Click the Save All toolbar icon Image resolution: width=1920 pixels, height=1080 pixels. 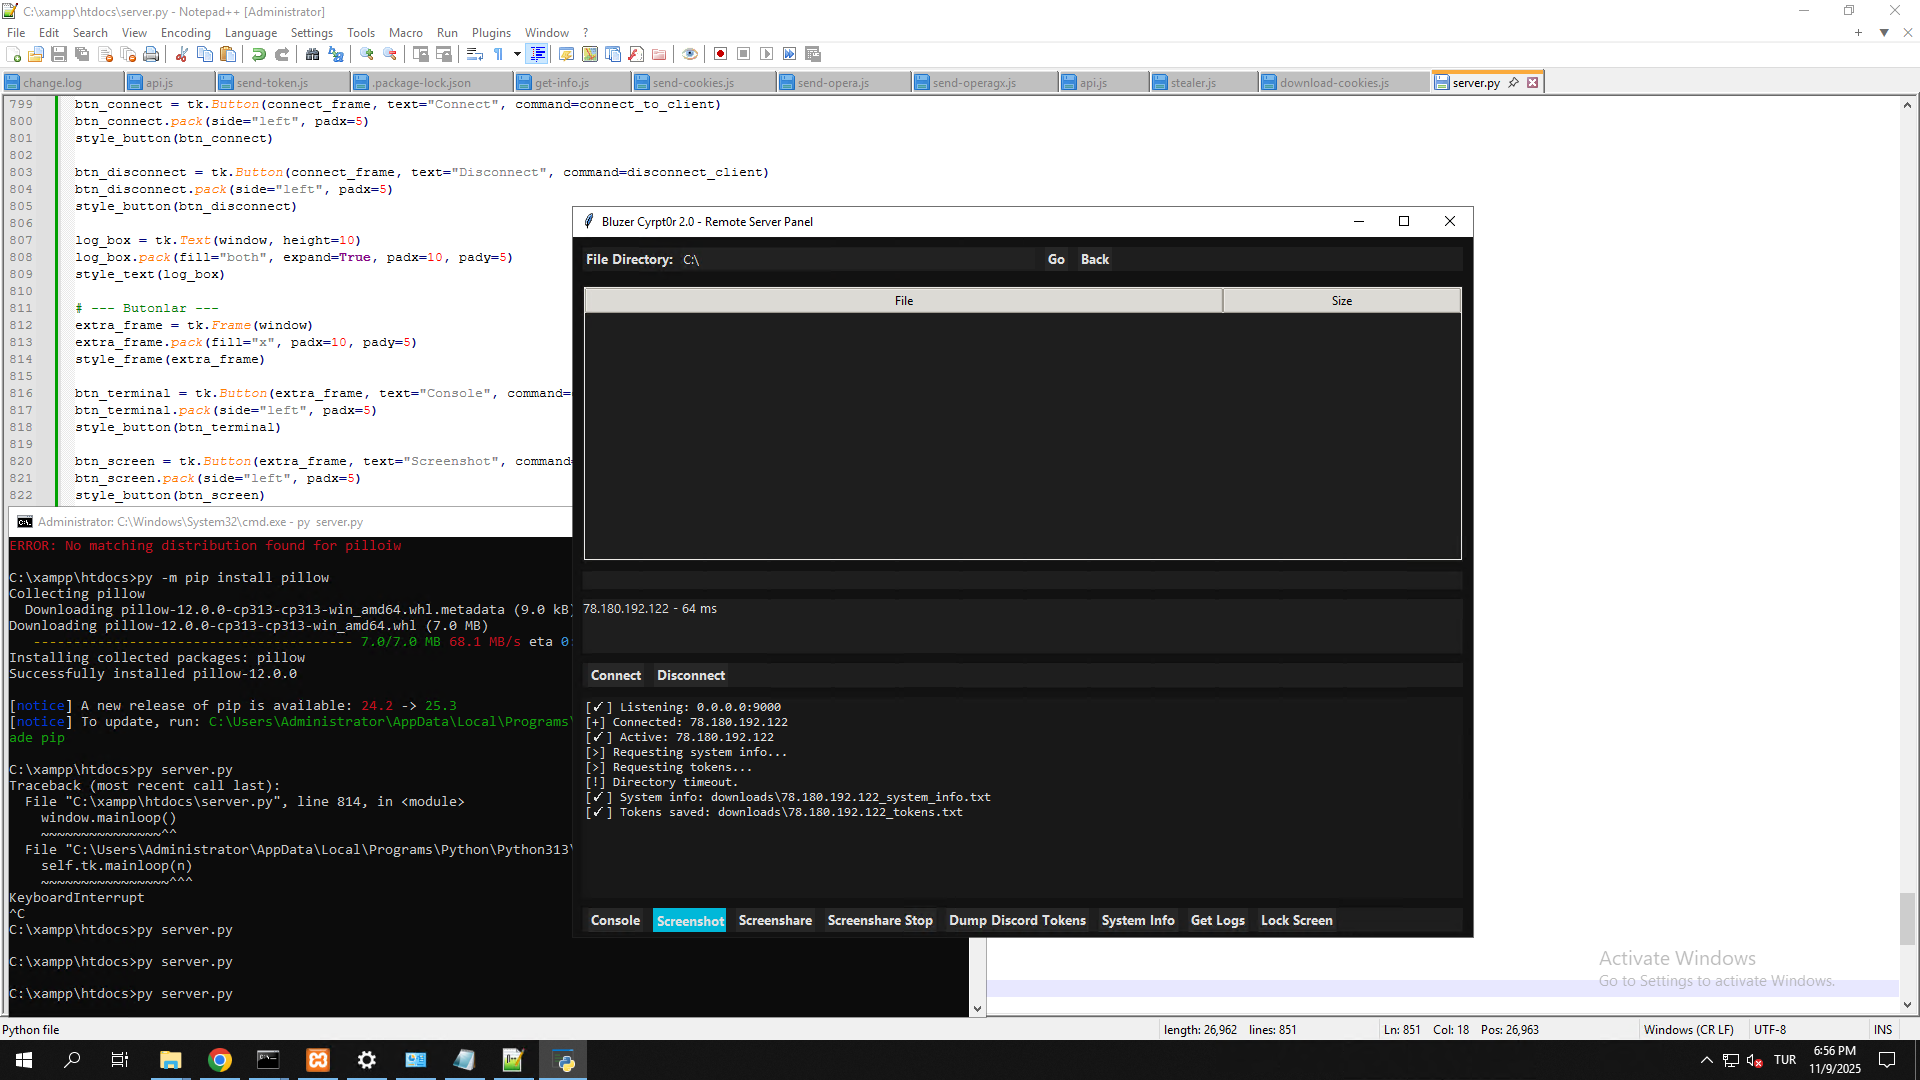click(x=82, y=54)
